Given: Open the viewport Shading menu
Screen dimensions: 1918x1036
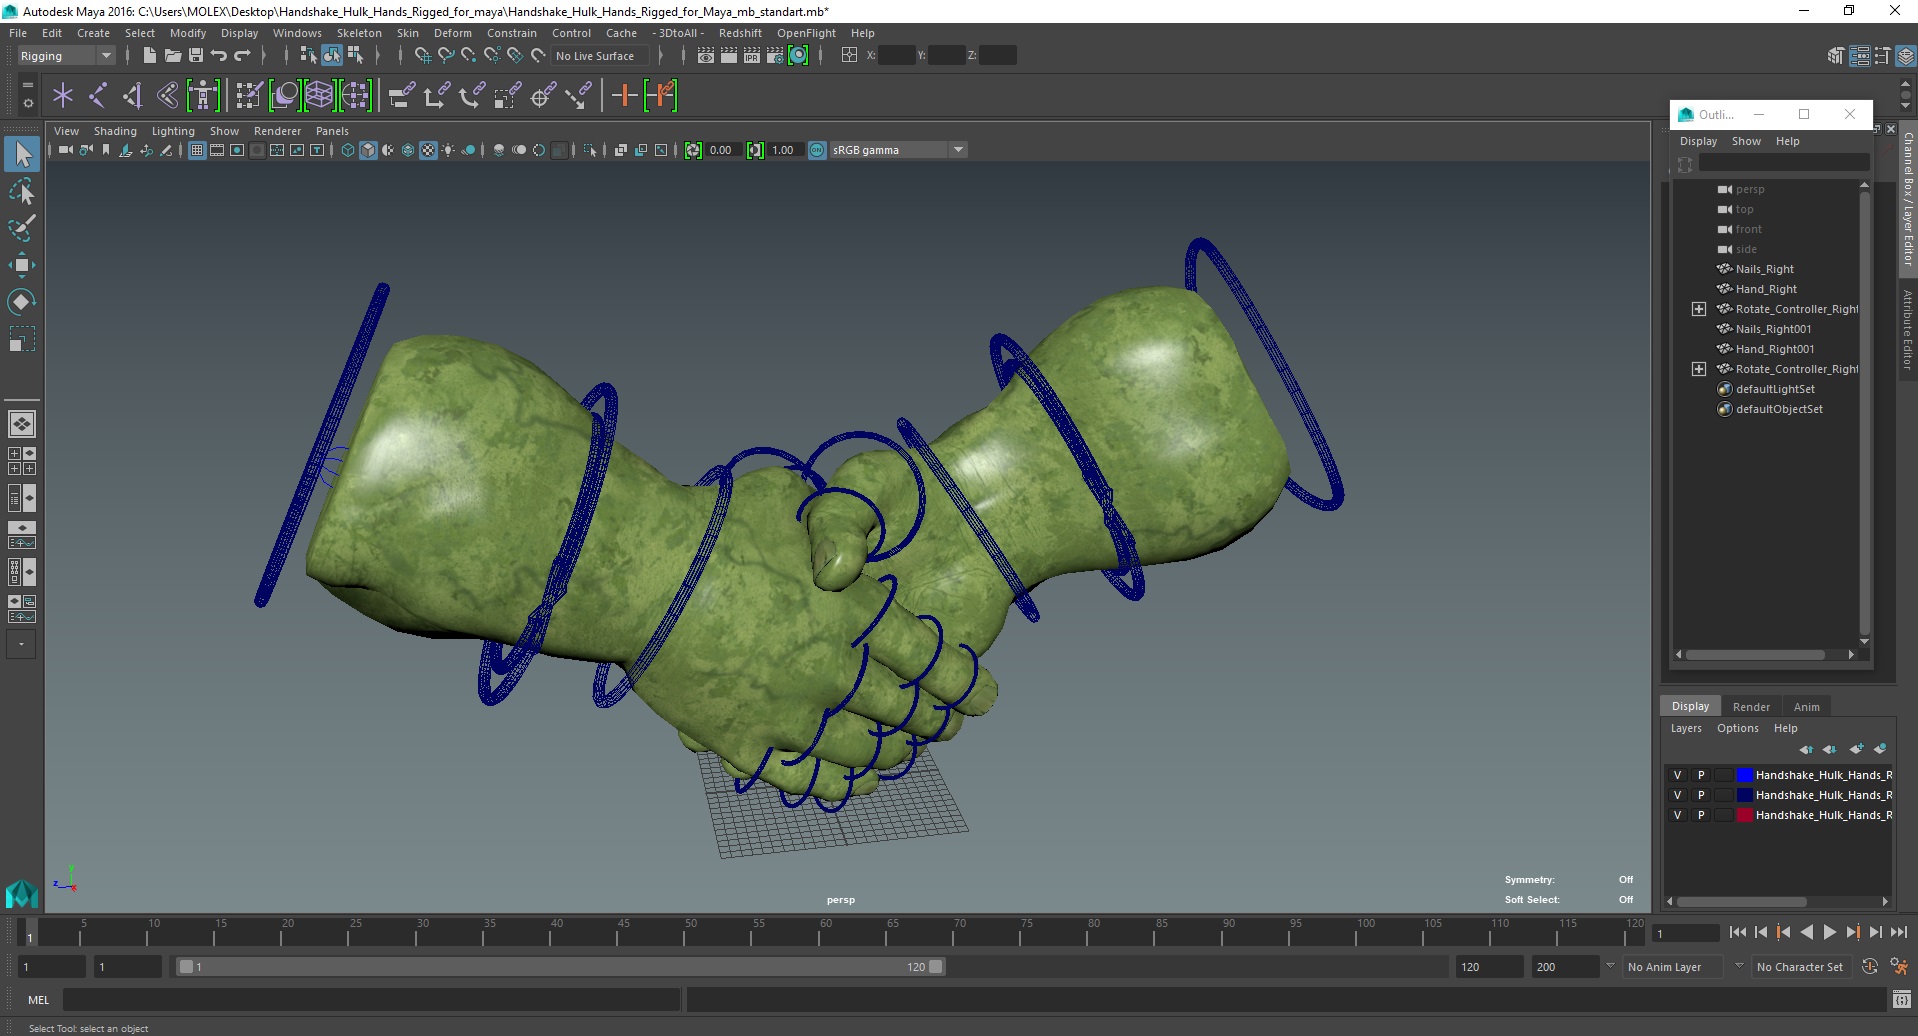Looking at the screenshot, I should pyautogui.click(x=115, y=131).
